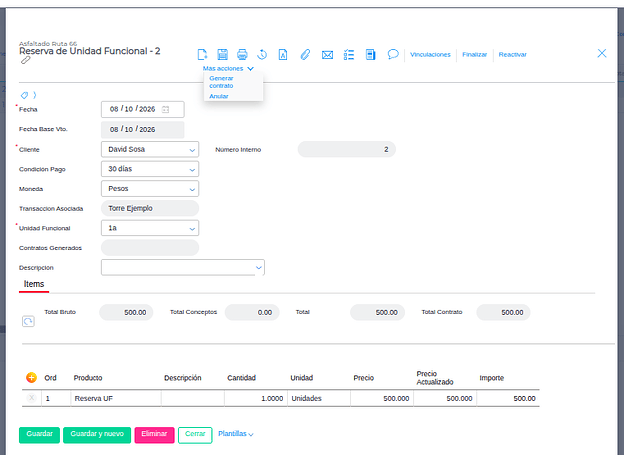Click the Contratos Generados field
This screenshot has height=455, width=624.
[150, 248]
